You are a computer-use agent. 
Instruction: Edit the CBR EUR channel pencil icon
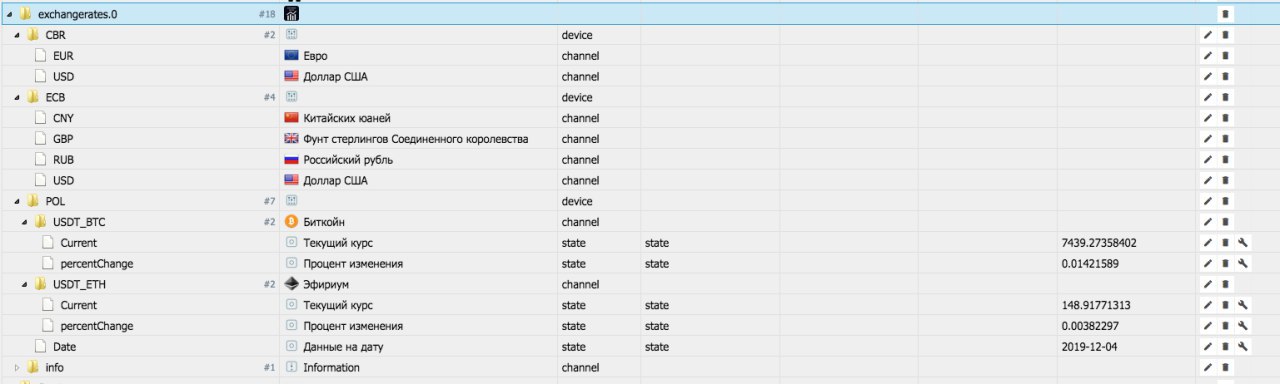(x=1209, y=56)
